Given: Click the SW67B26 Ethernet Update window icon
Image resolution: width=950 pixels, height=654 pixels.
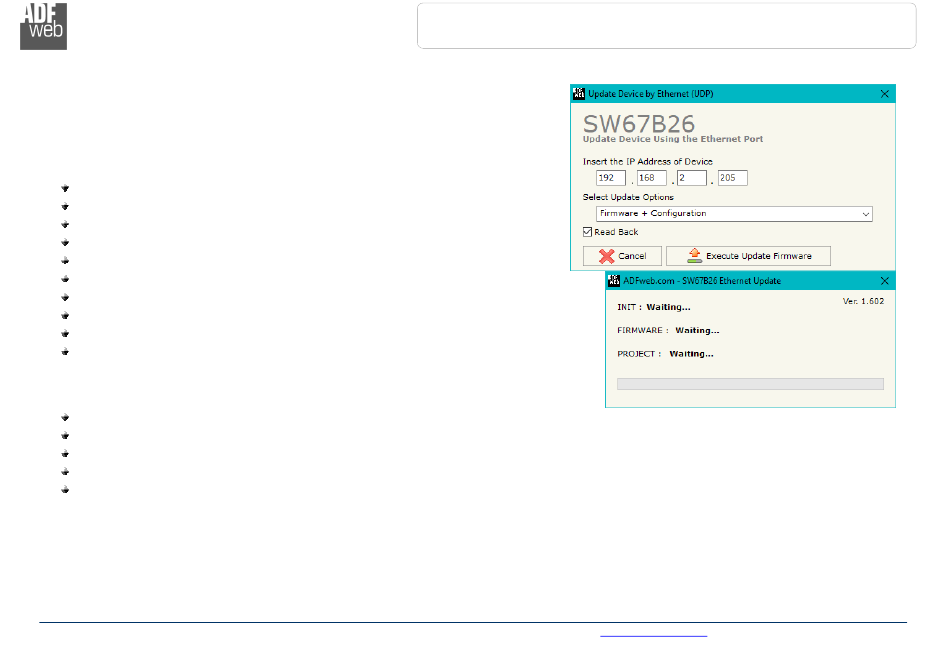Looking at the screenshot, I should [614, 281].
